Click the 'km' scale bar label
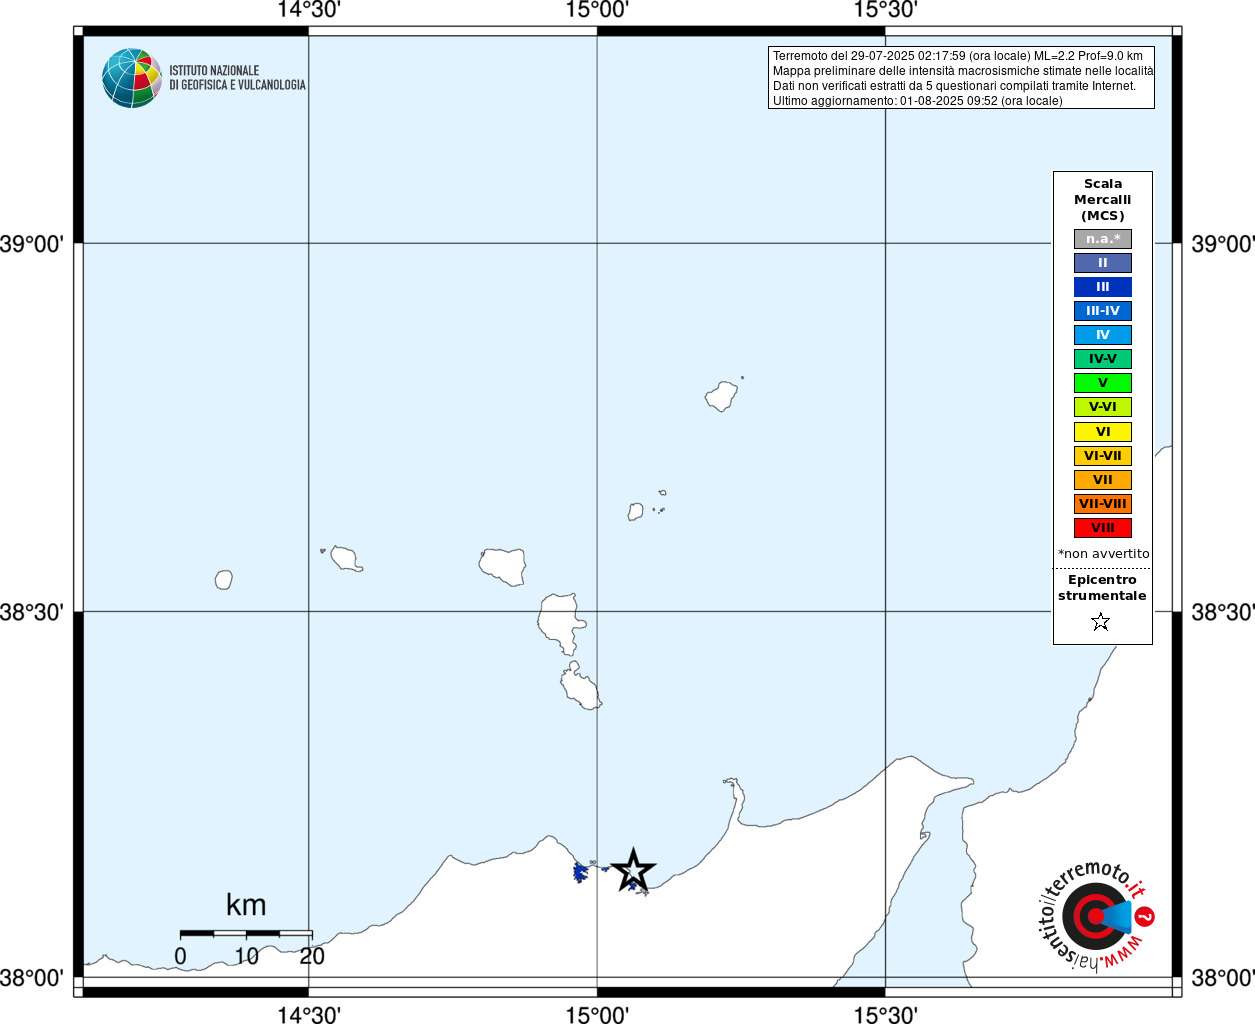This screenshot has height=1024, width=1255. click(246, 905)
